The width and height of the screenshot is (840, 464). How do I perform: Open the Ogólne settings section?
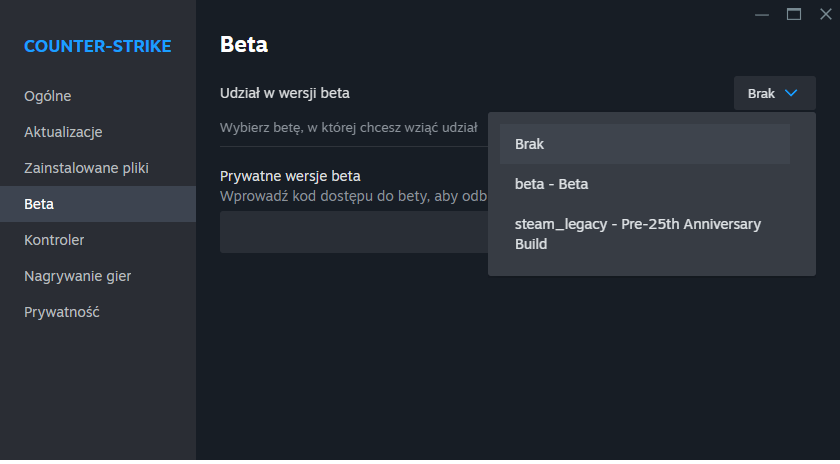47,96
